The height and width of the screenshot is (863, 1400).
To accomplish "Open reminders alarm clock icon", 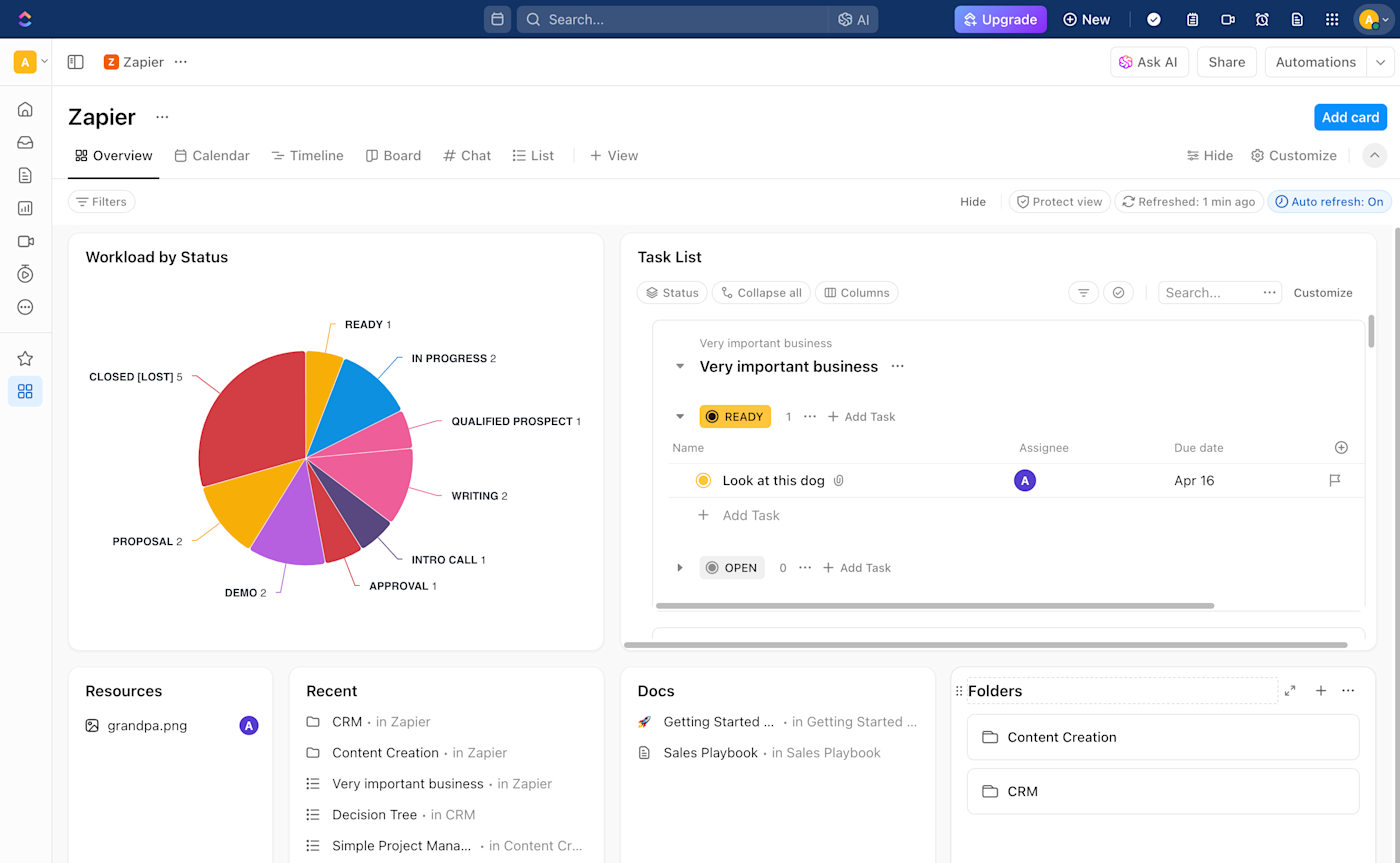I will click(x=1262, y=19).
